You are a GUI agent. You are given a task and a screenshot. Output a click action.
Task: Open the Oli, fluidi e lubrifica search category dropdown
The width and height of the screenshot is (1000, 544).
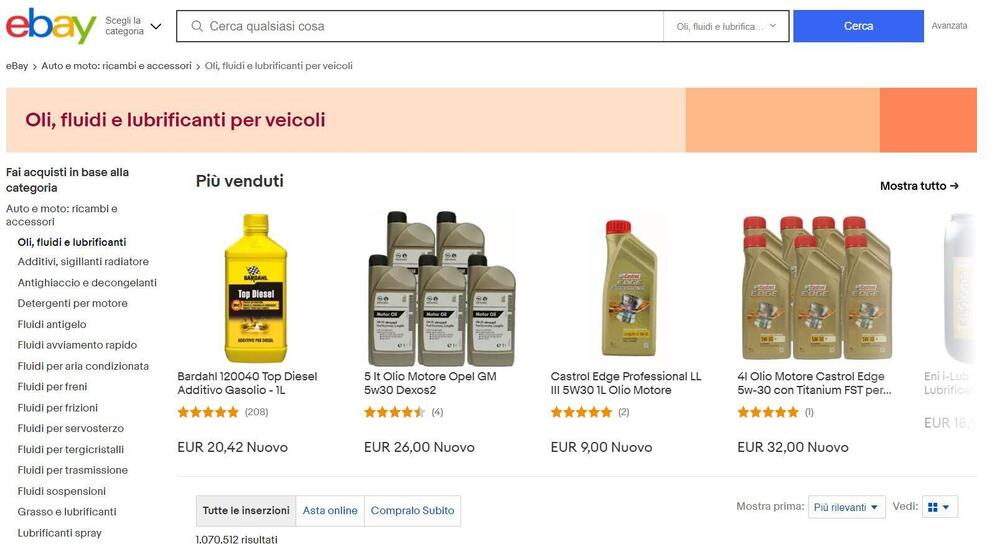[726, 26]
